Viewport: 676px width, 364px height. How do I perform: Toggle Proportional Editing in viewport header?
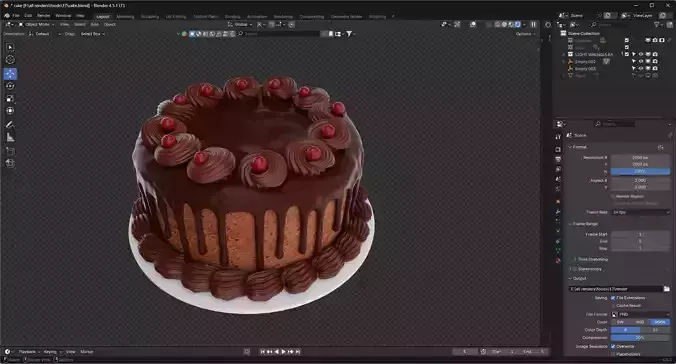pos(291,25)
